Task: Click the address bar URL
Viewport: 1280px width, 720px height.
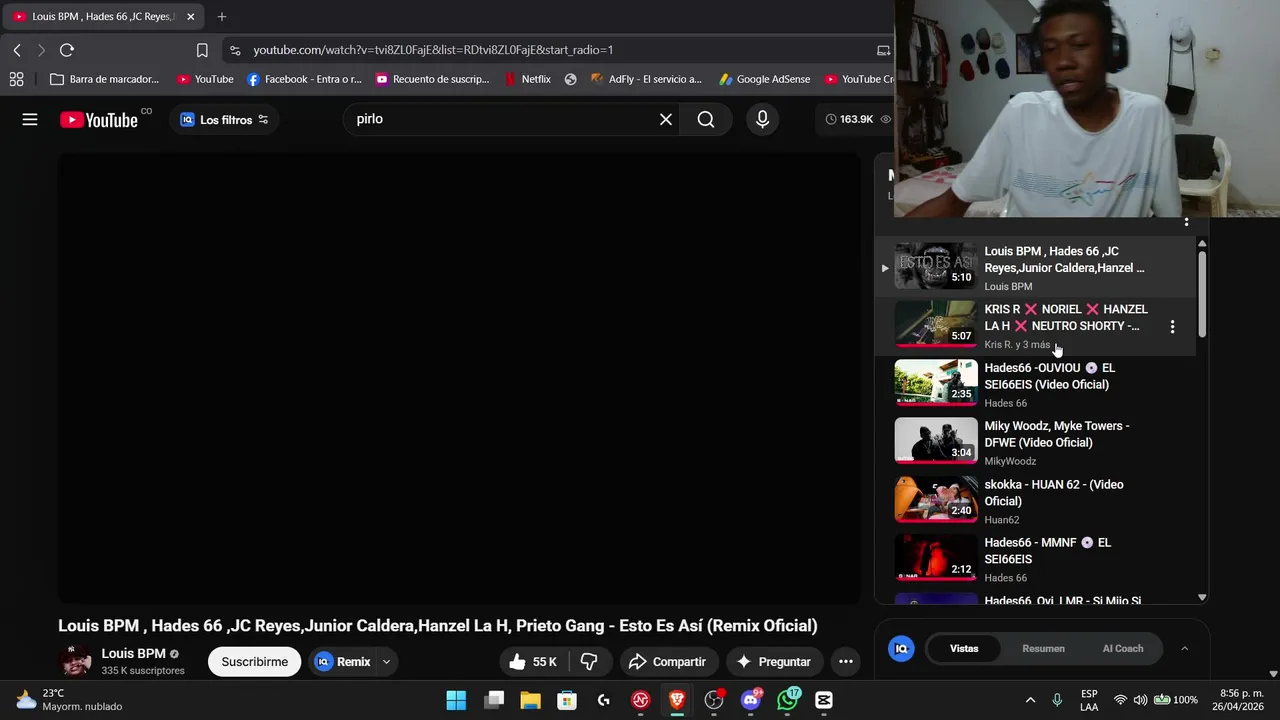Action: click(433, 50)
